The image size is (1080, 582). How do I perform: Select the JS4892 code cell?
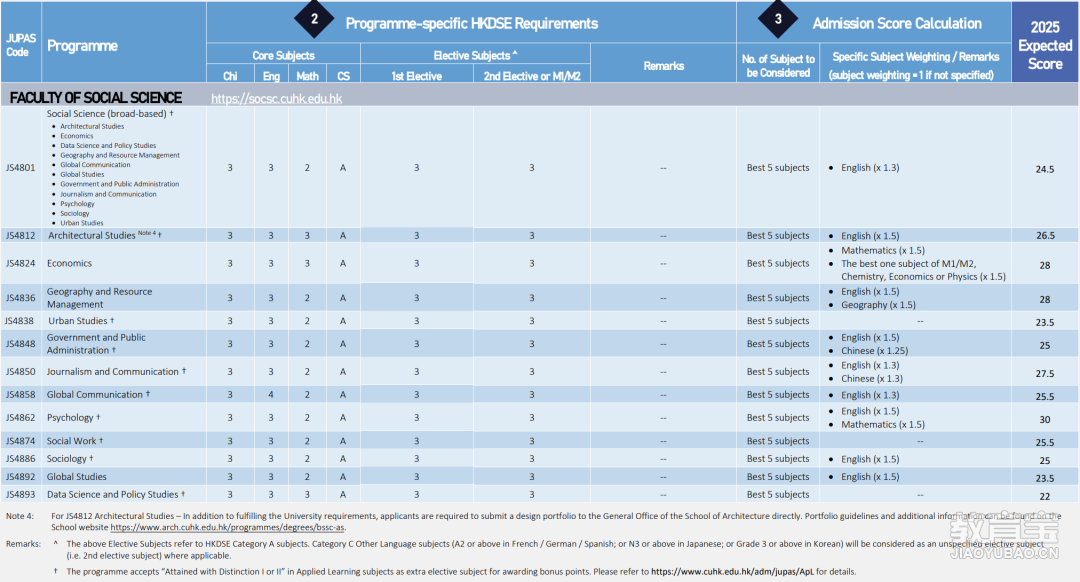click(21, 477)
